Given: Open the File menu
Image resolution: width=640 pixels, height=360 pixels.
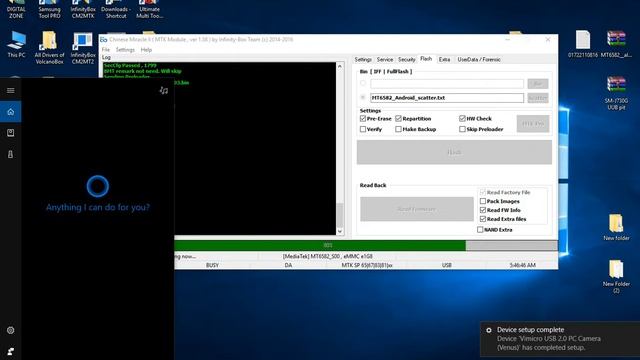Looking at the screenshot, I should 106,49.
